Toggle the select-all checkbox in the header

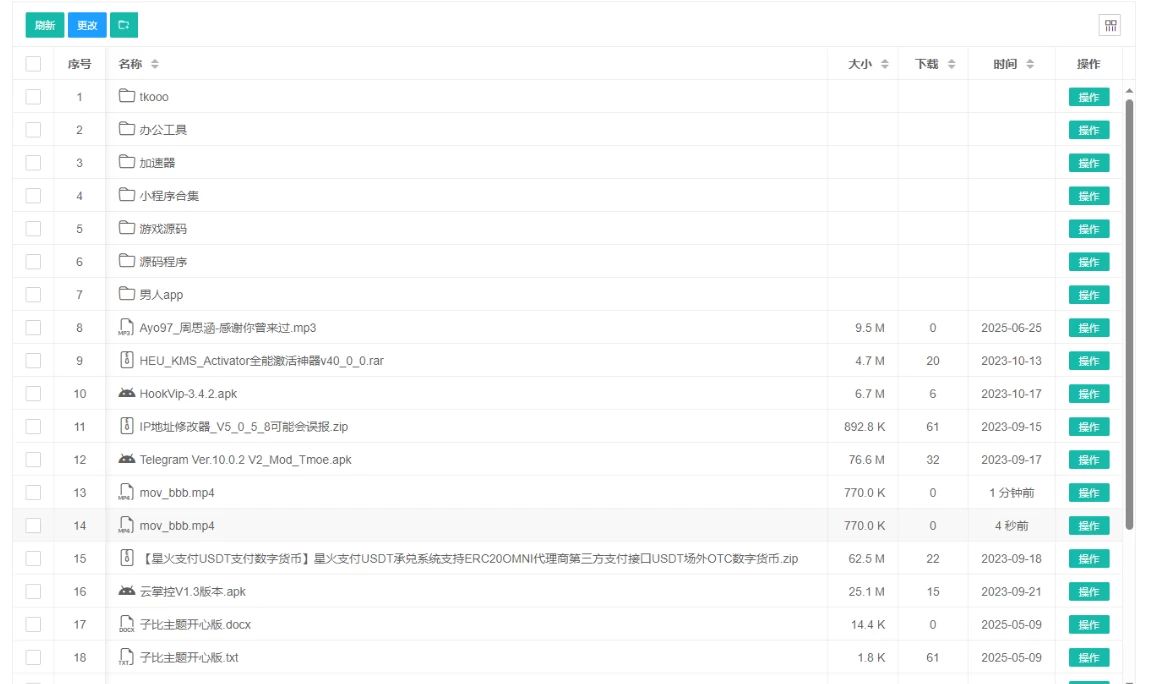coord(33,63)
